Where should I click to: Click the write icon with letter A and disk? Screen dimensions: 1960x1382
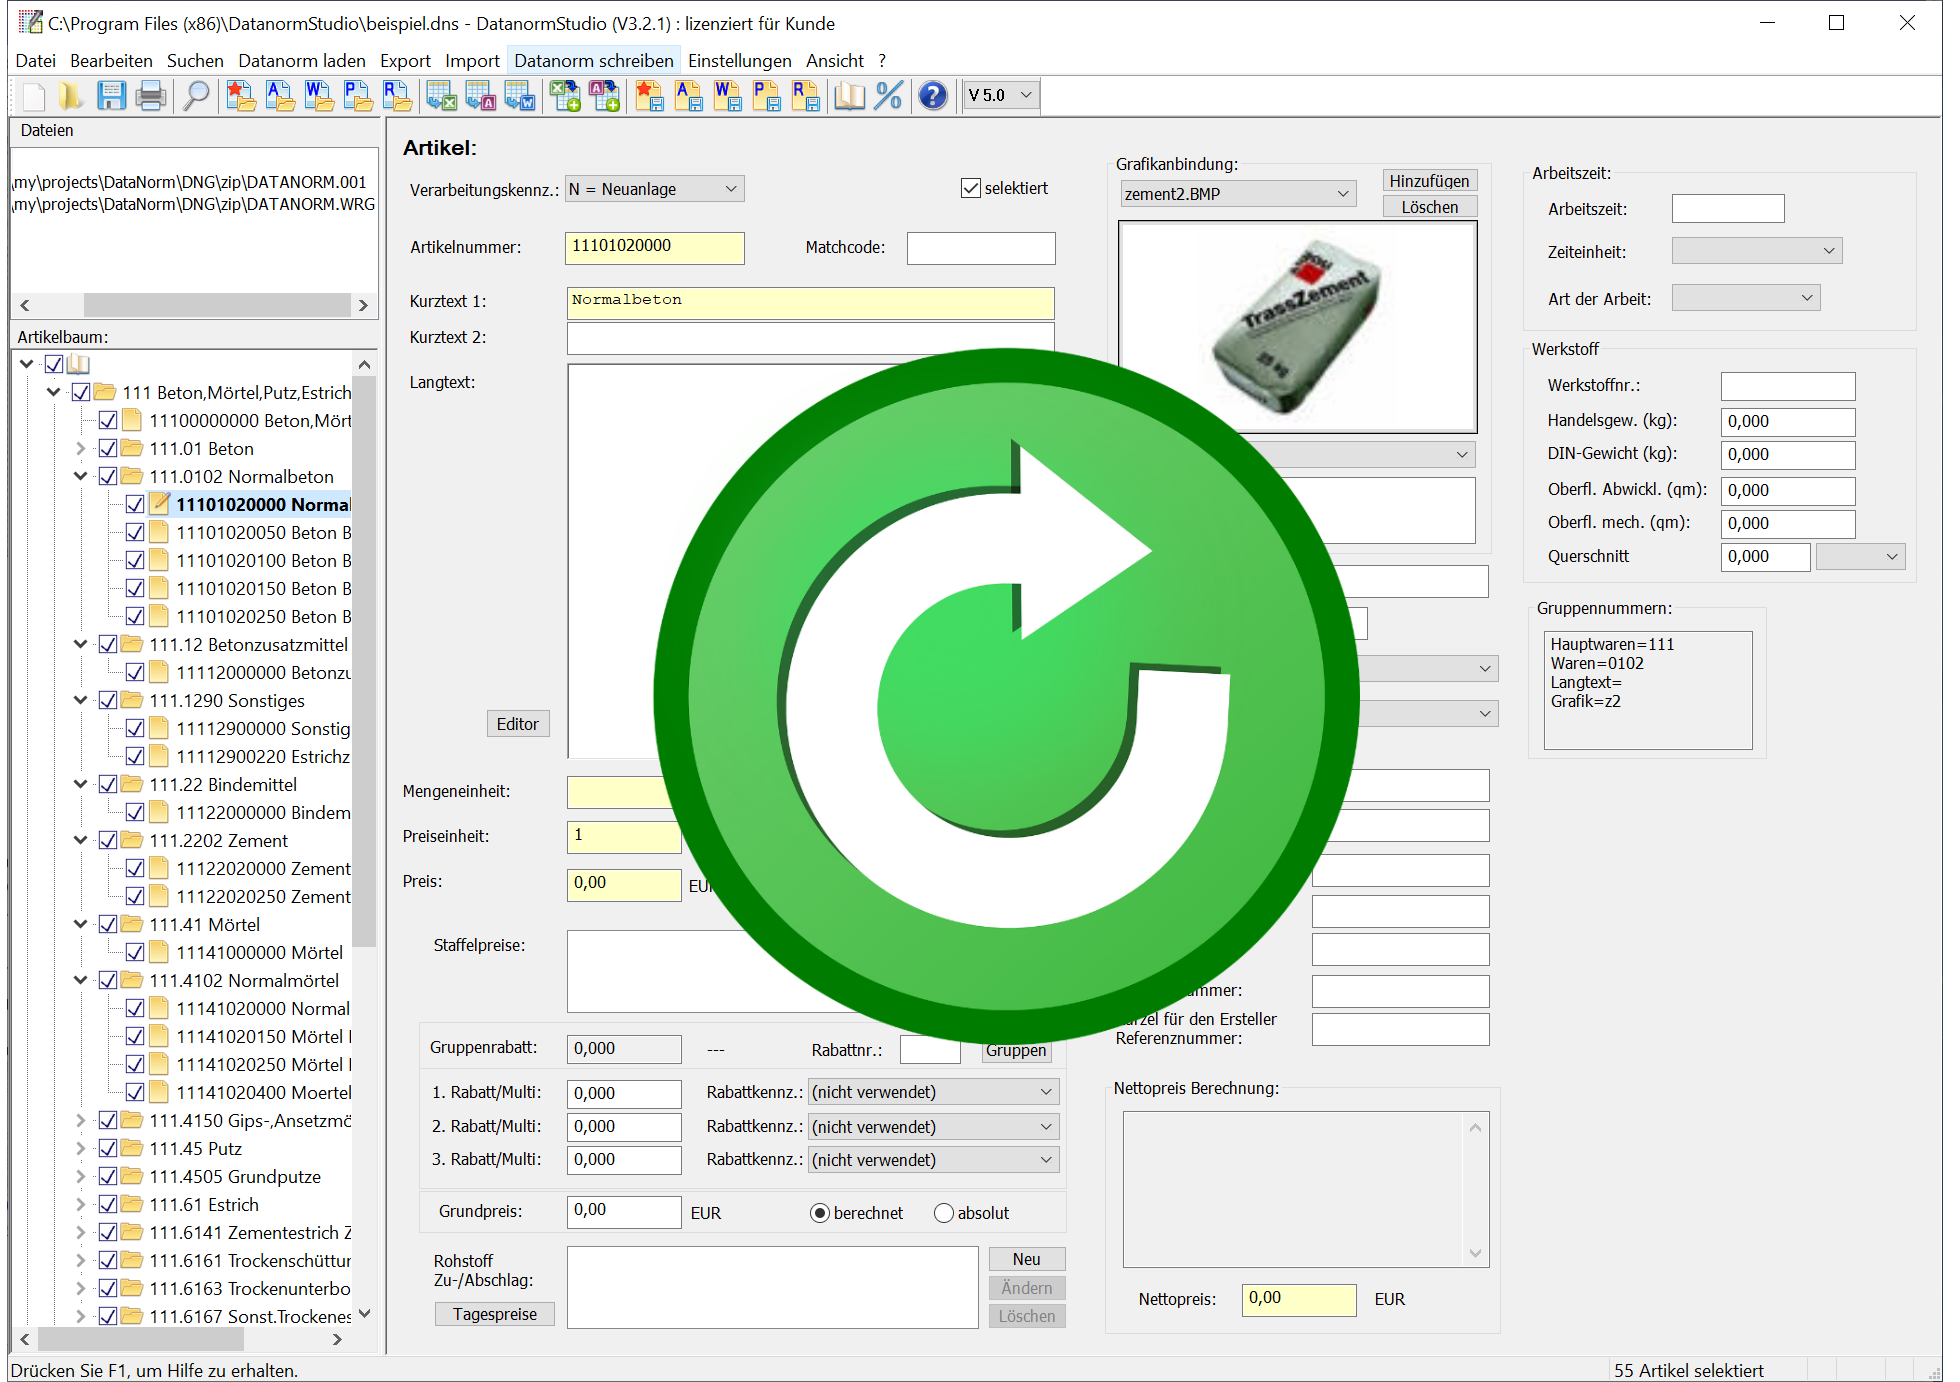point(688,96)
